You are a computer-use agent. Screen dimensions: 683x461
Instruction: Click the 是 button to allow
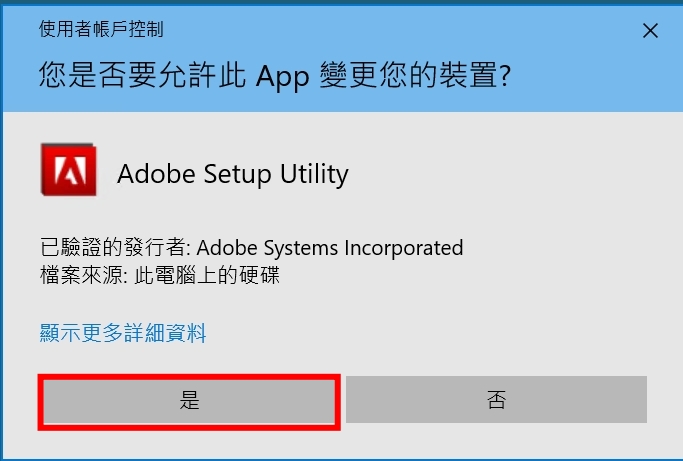[189, 402]
